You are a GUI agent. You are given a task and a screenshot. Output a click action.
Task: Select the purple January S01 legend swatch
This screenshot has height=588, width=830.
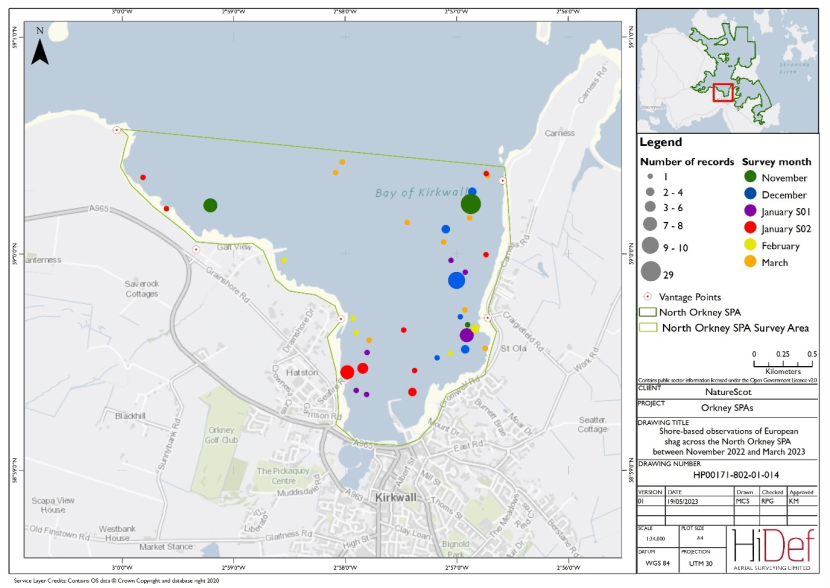point(750,211)
